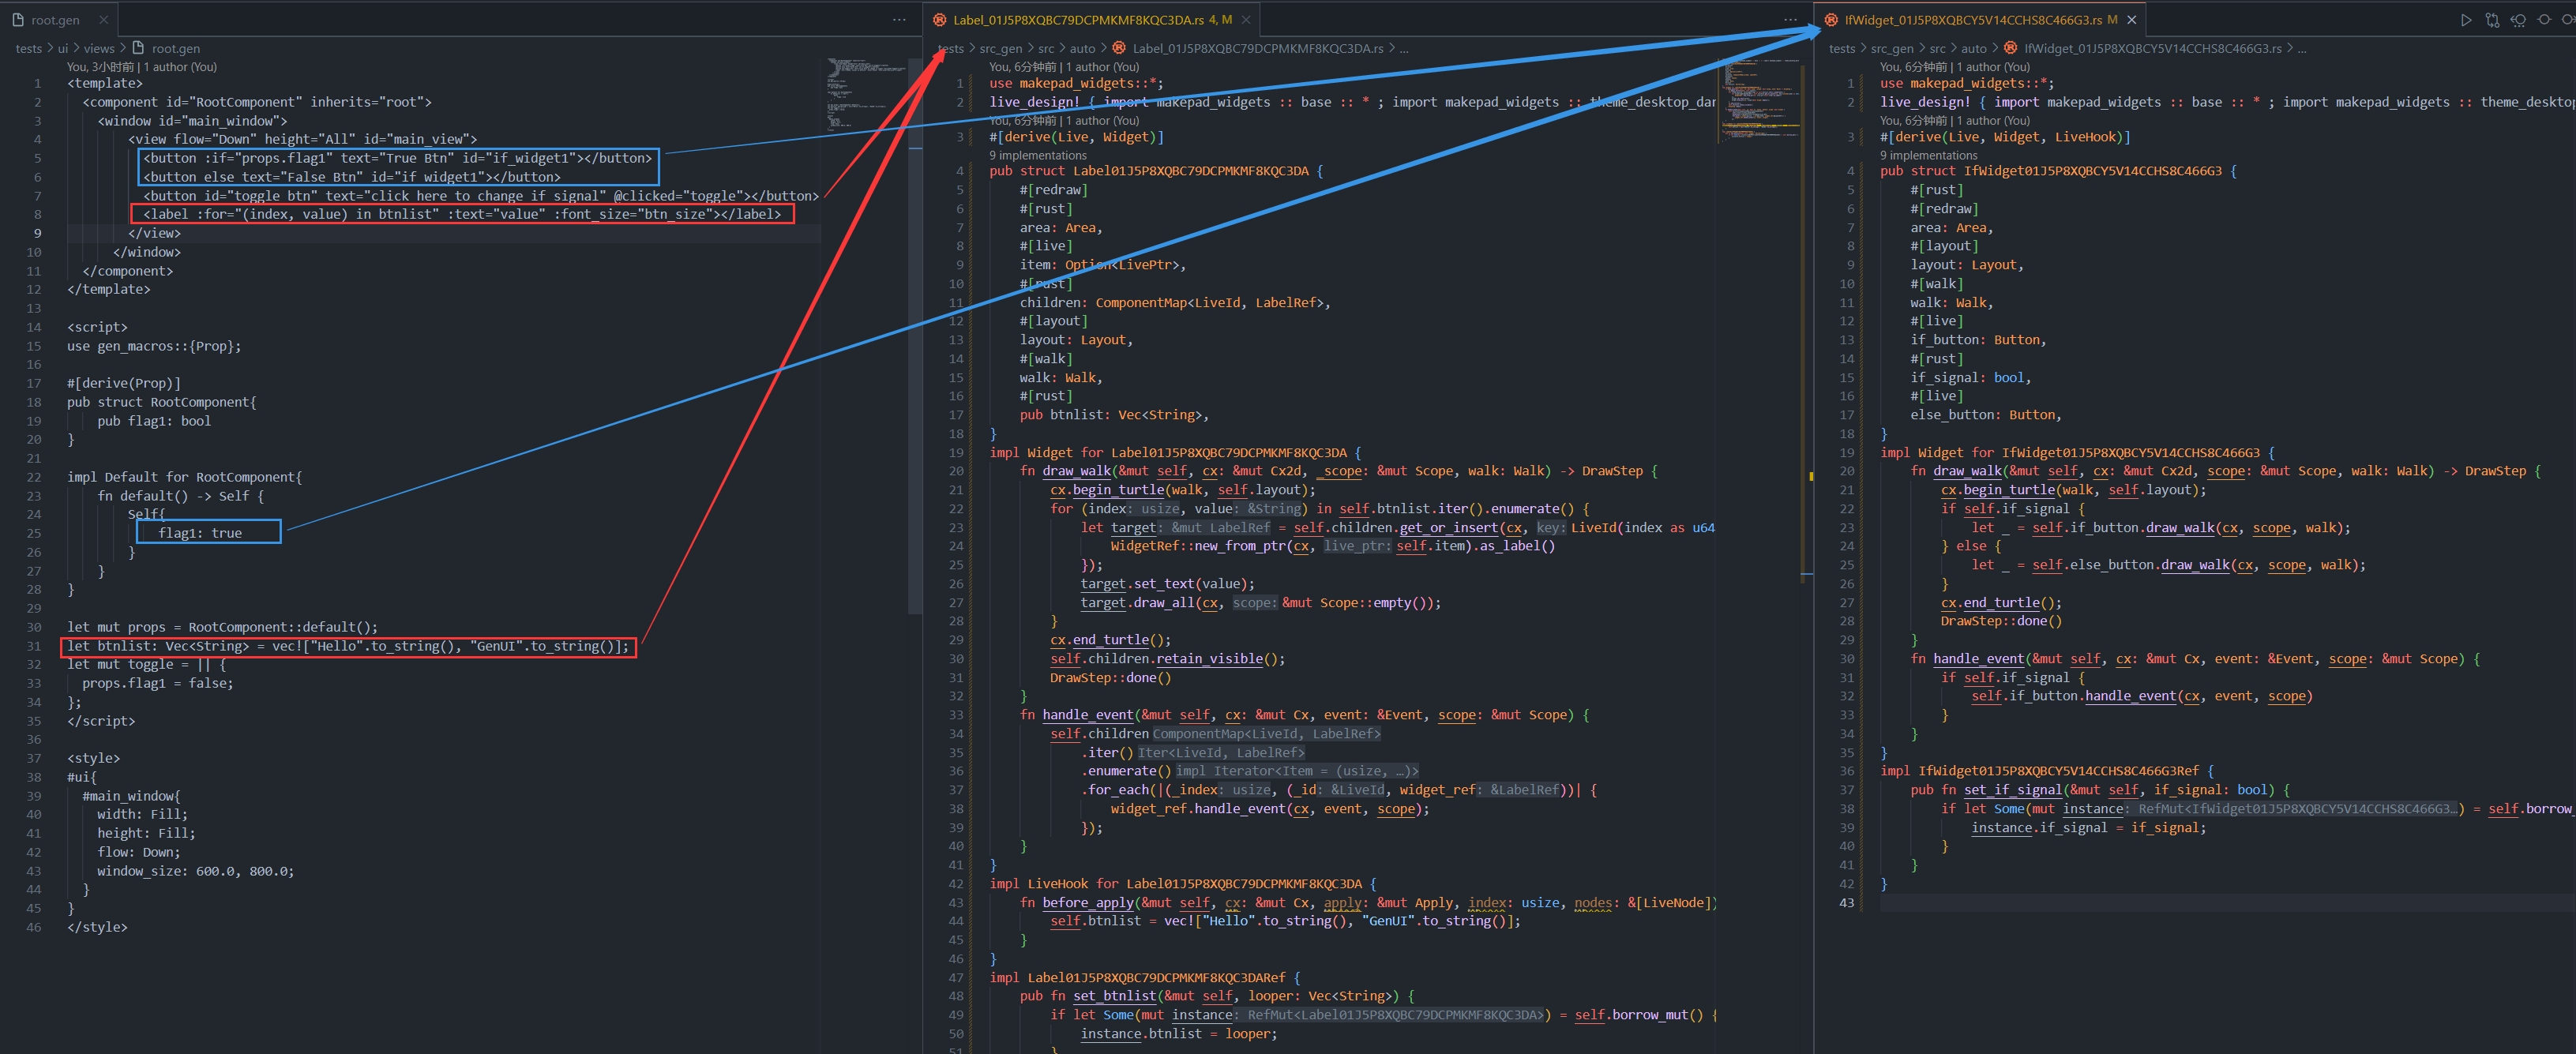2576x1054 pixels.
Task: Click 'window_size: 600.0, 800.0;' style line
Action: pyautogui.click(x=196, y=871)
